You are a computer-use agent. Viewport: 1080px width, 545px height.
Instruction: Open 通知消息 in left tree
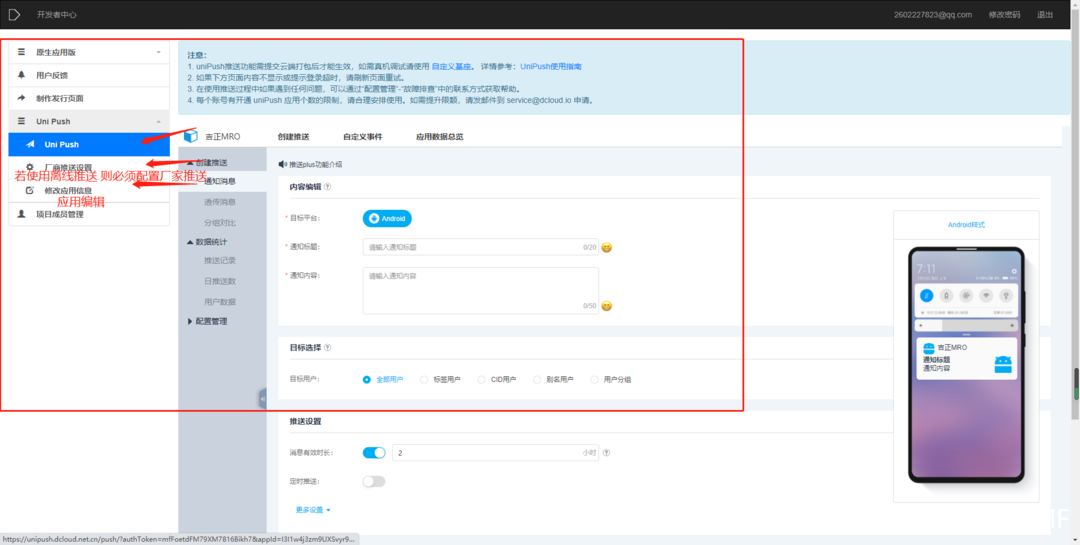(222, 181)
